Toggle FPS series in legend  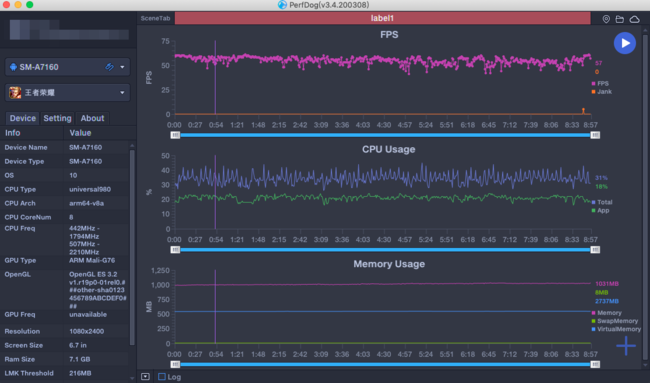click(x=600, y=83)
